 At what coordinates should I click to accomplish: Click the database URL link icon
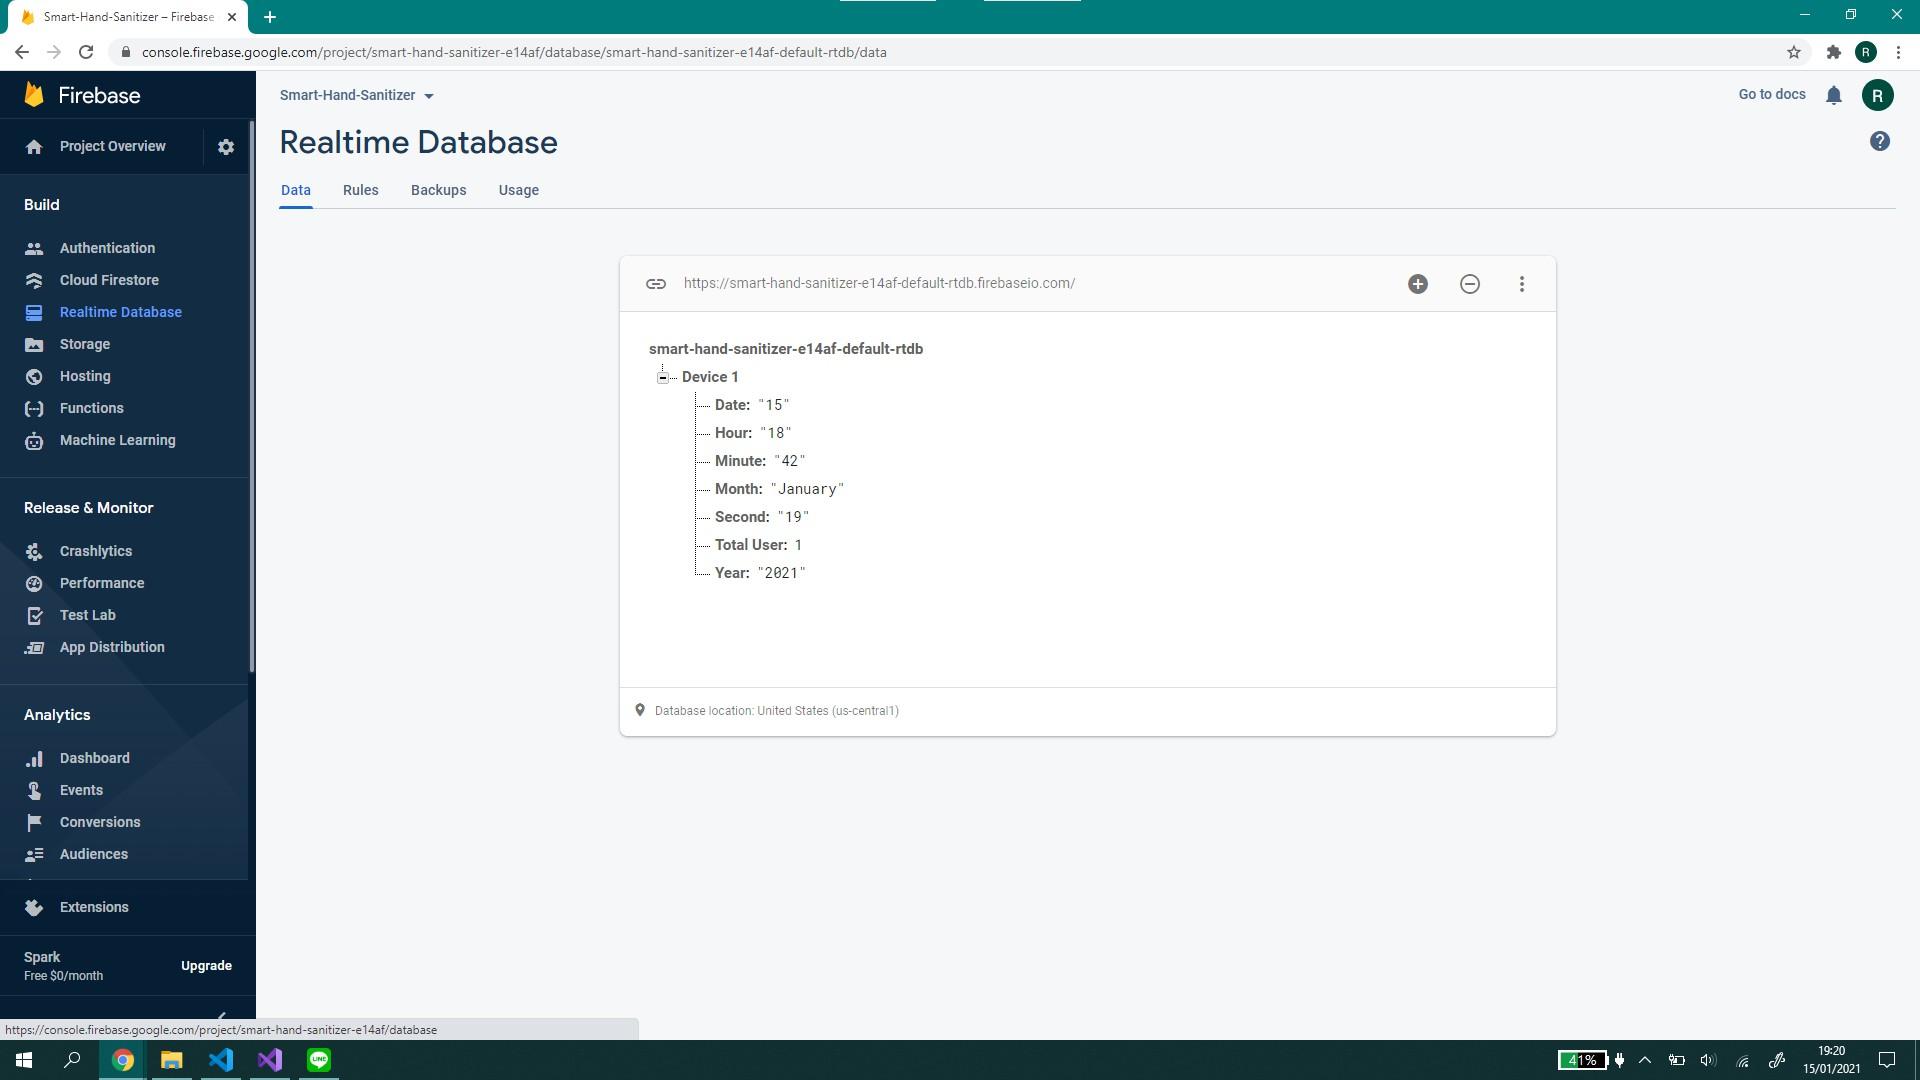click(657, 284)
